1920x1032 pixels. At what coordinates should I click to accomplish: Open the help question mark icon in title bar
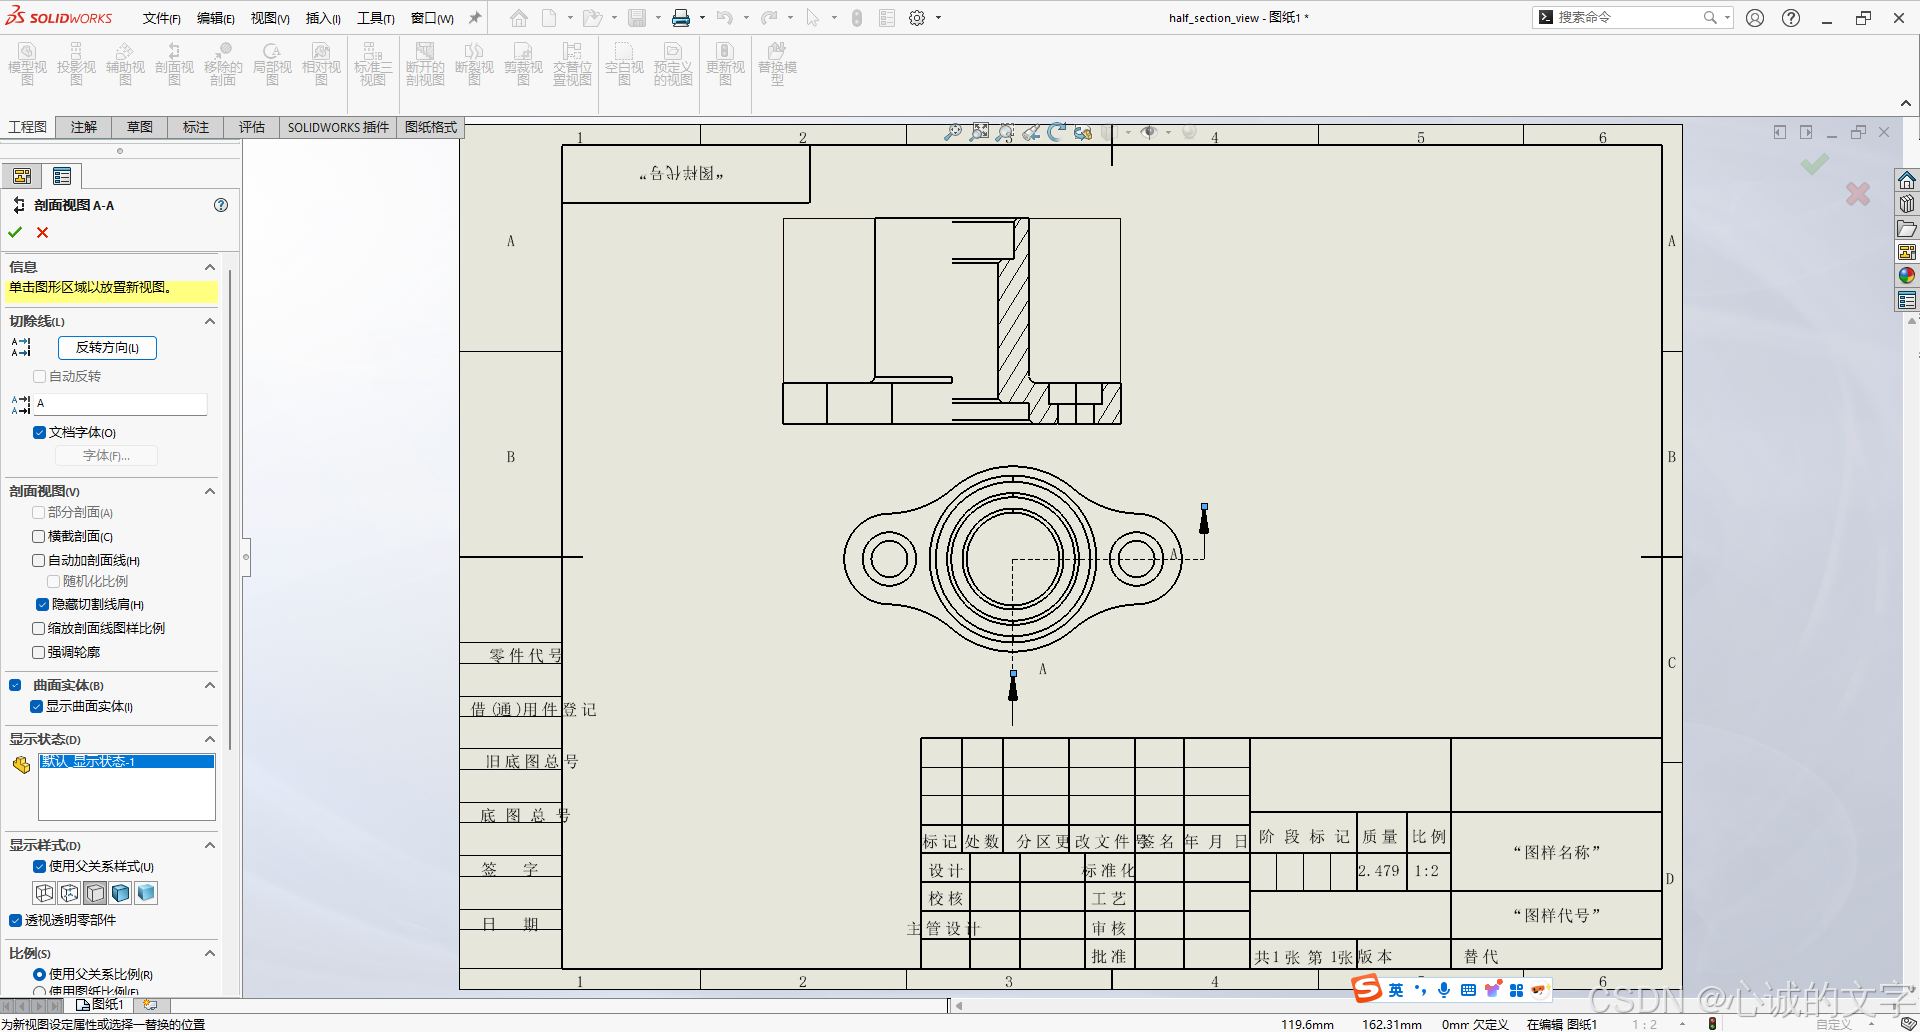(x=1791, y=18)
